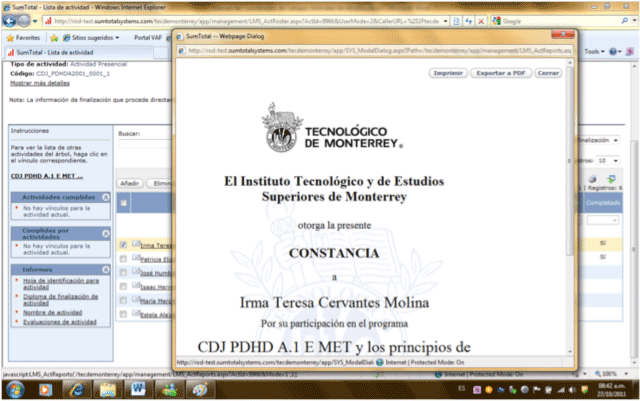Open the Portal VAF favorites link

tap(148, 38)
